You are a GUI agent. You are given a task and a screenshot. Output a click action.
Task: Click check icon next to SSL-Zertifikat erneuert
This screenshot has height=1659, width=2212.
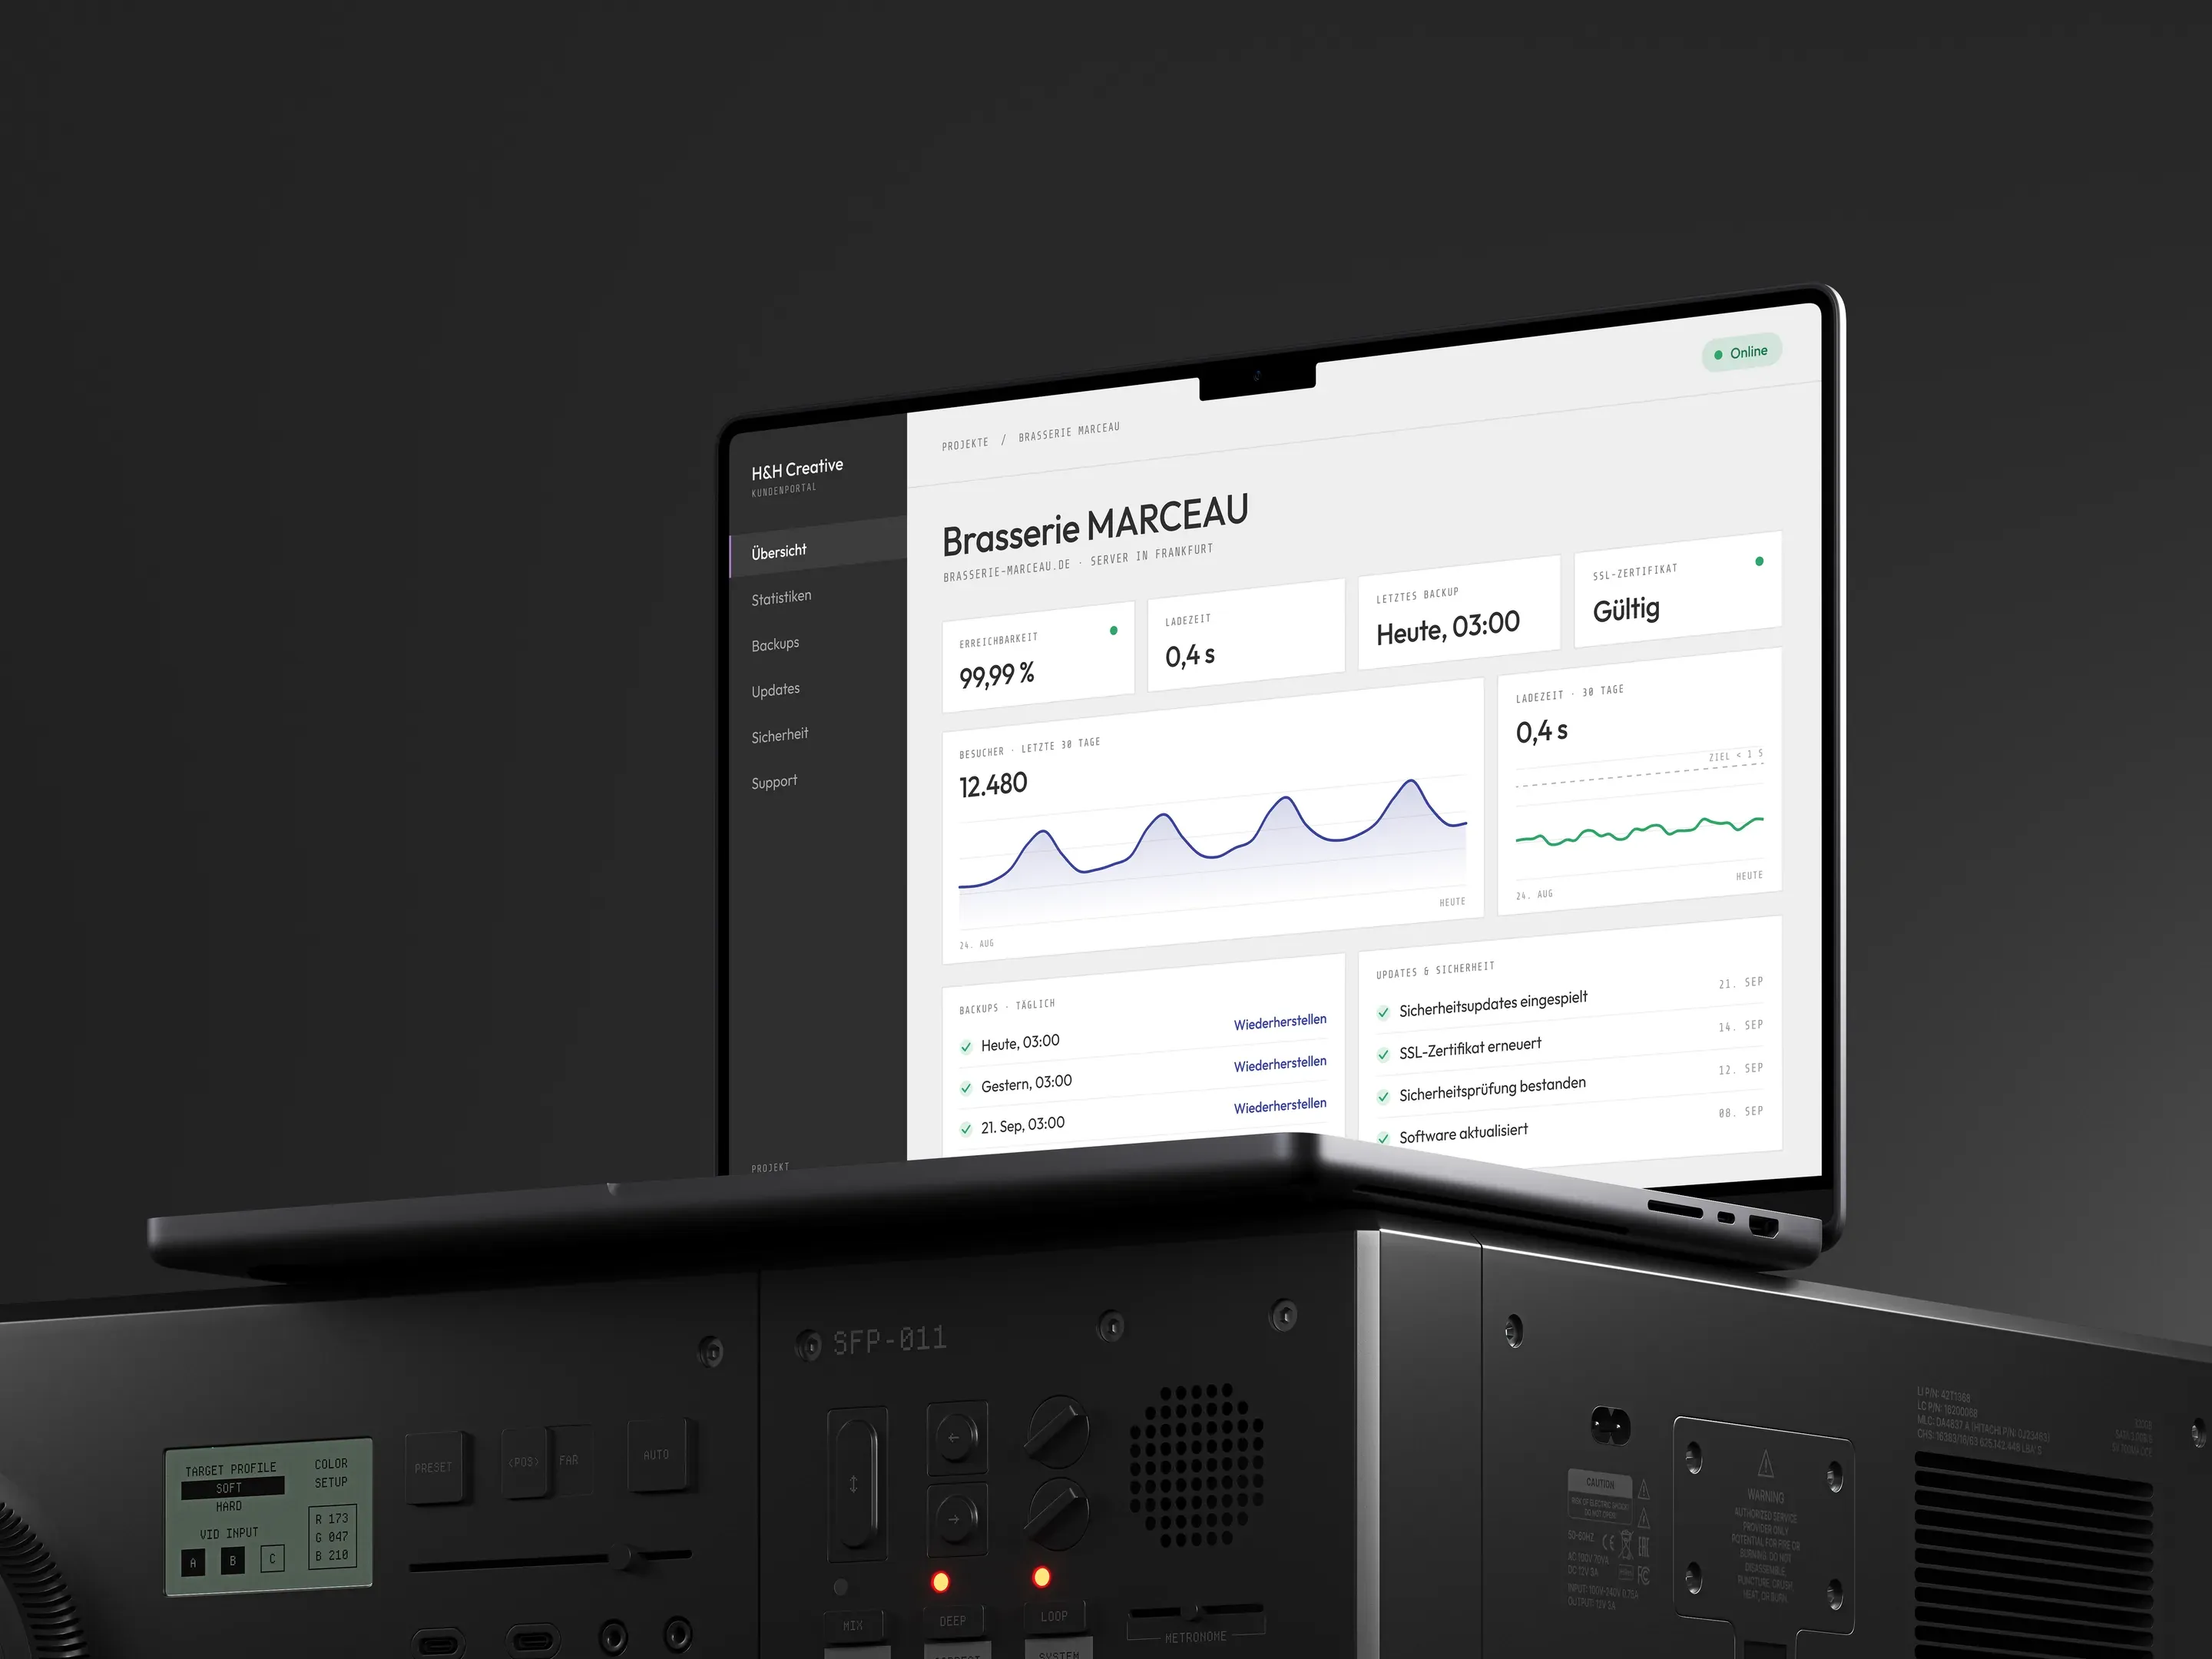(x=1383, y=1054)
